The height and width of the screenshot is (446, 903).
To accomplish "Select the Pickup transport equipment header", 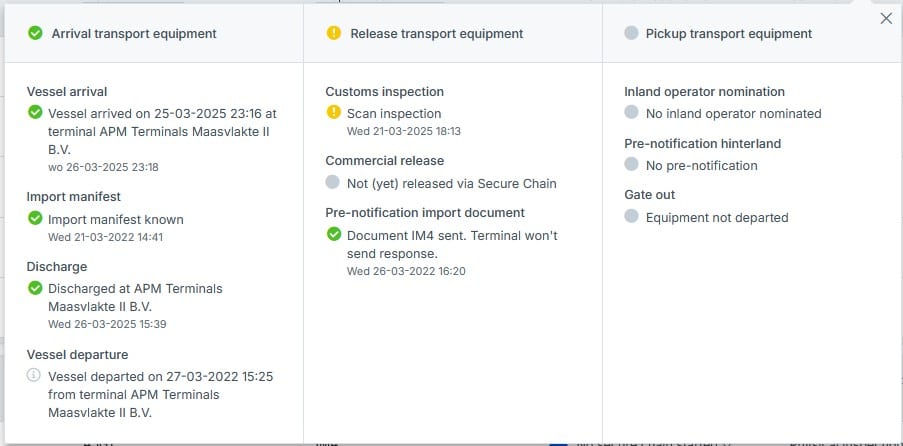I will (x=729, y=34).
